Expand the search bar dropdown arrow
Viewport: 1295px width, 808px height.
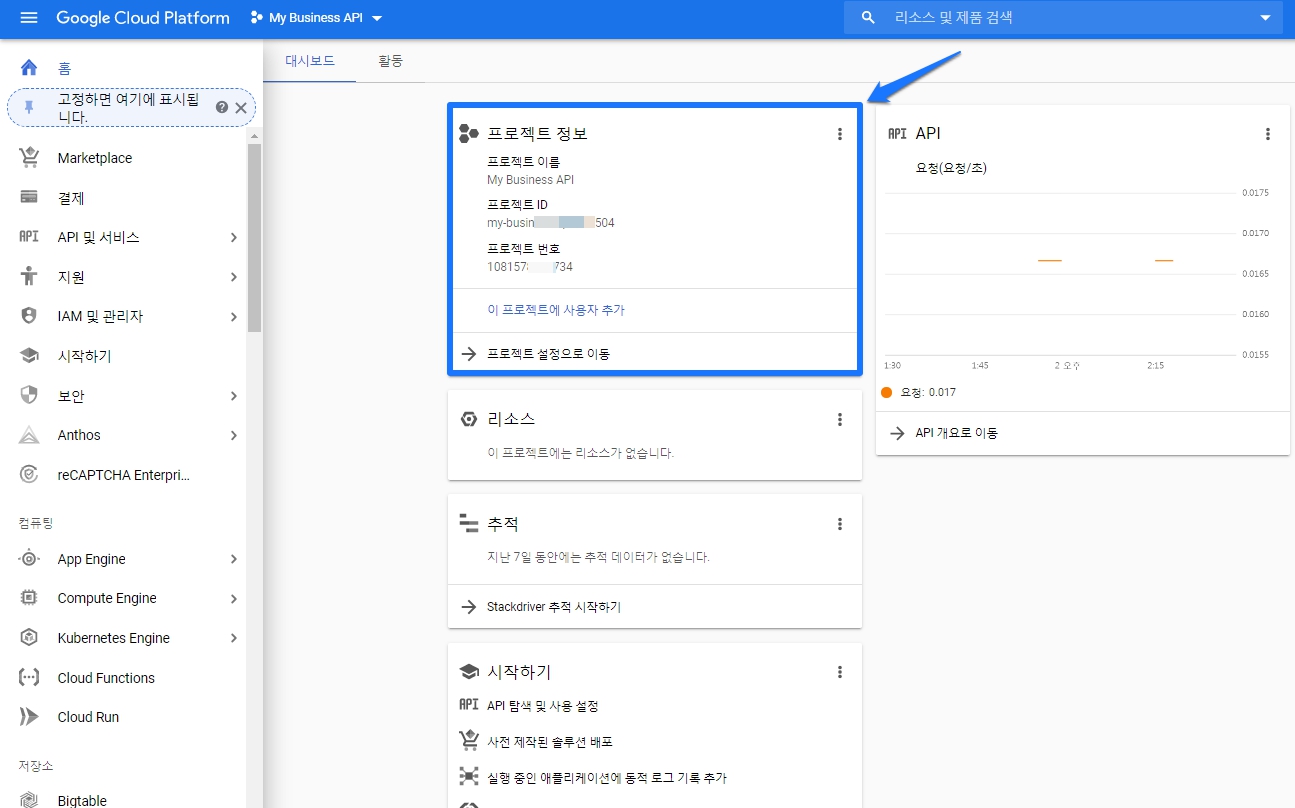point(1265,18)
